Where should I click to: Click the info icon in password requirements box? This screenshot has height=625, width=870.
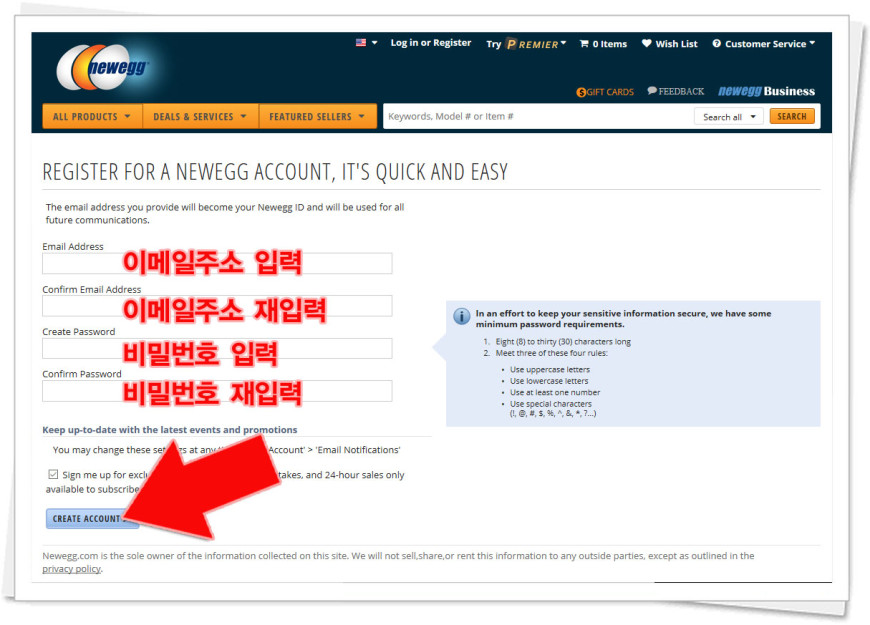click(462, 316)
